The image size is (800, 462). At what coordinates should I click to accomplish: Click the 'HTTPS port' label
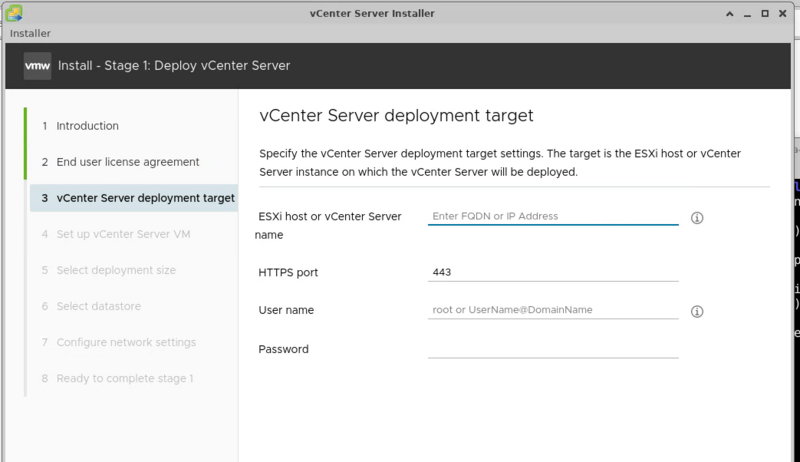coord(288,273)
